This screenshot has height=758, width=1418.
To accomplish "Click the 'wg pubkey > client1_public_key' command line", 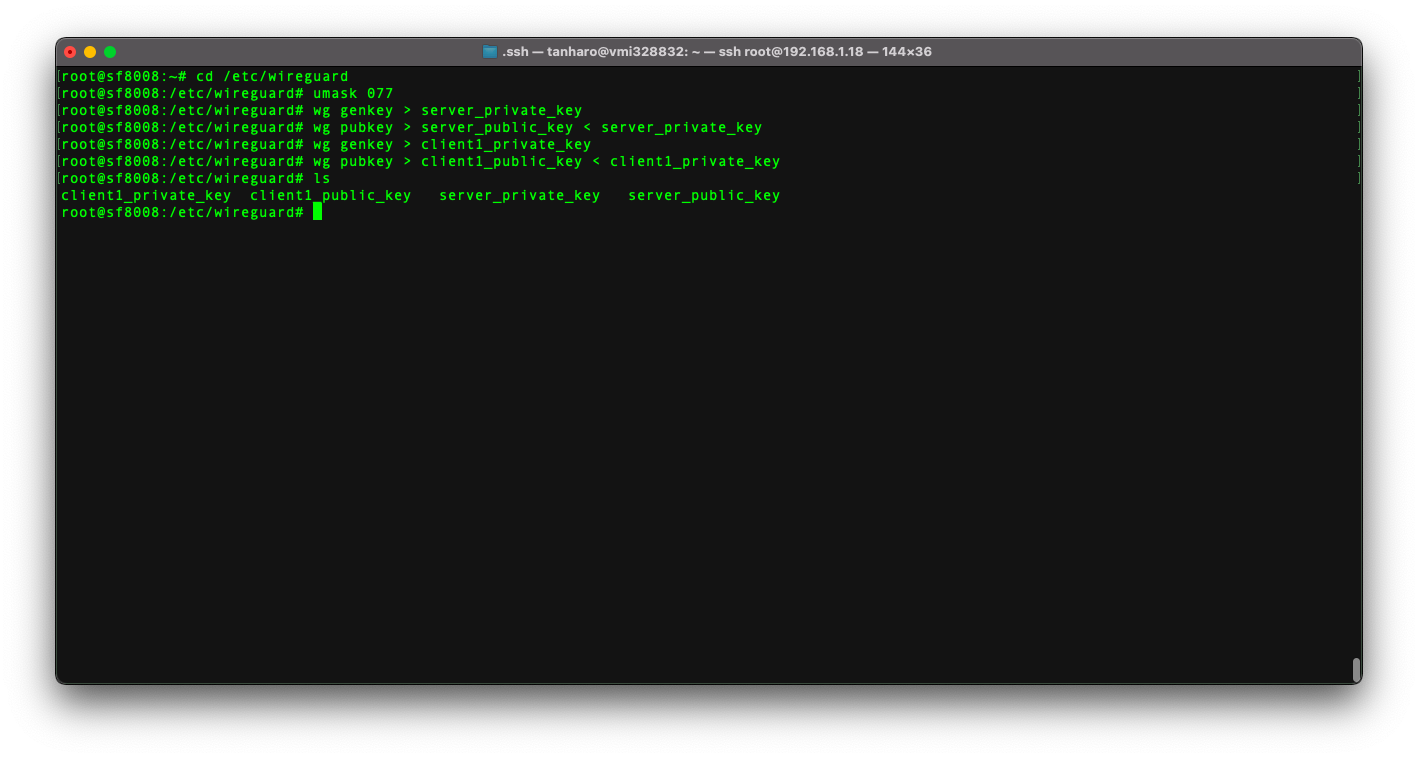I will pos(545,161).
